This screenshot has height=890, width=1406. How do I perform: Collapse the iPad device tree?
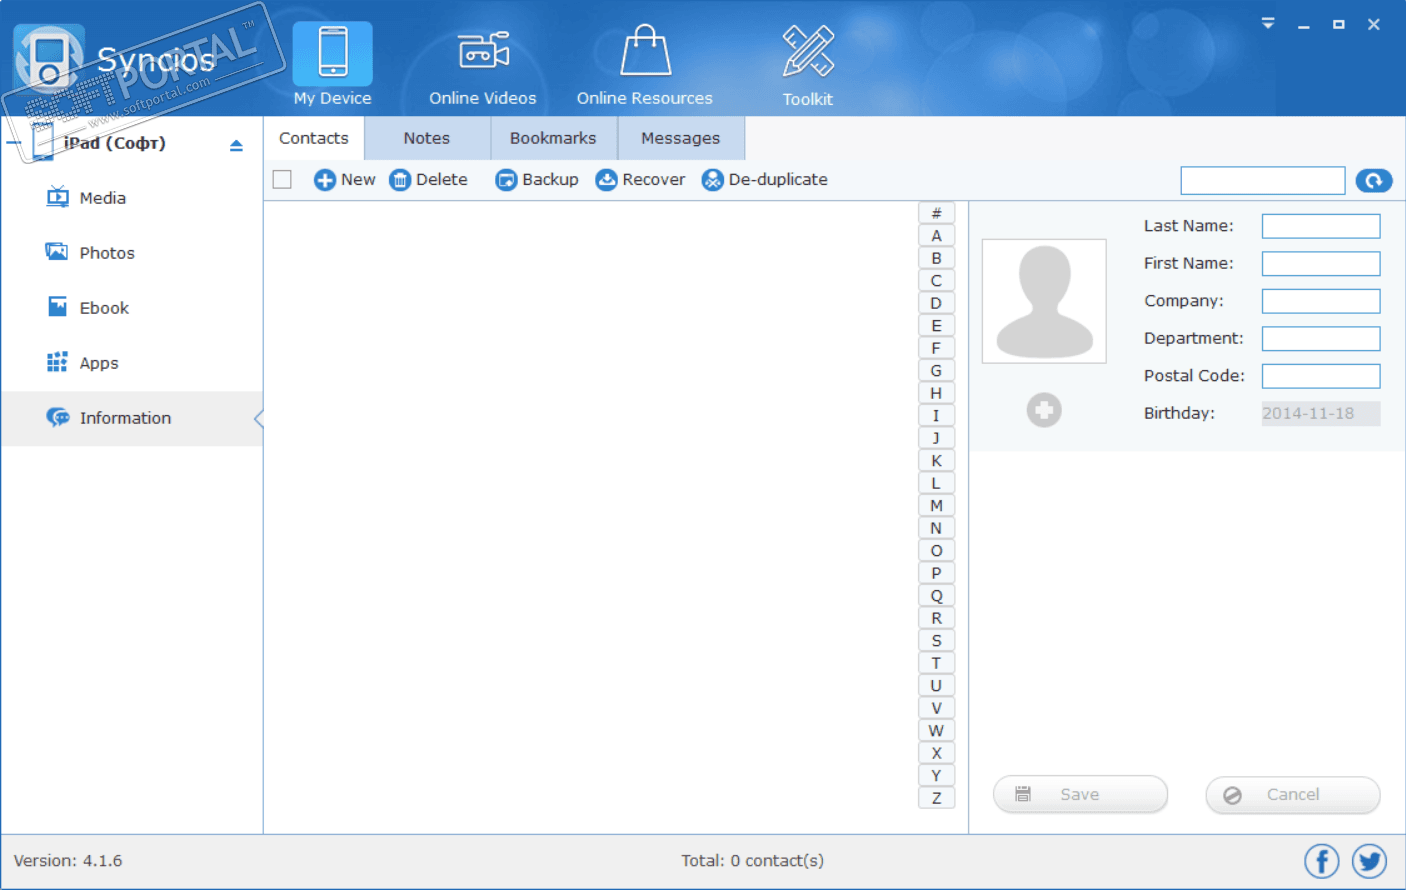tap(14, 144)
